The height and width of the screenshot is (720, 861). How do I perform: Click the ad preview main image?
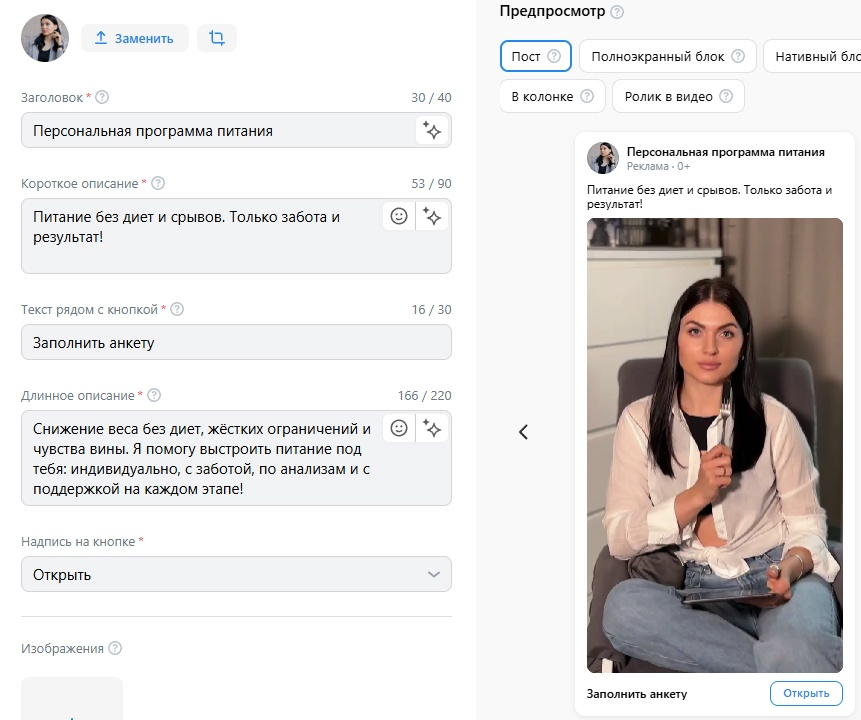pyautogui.click(x=714, y=445)
